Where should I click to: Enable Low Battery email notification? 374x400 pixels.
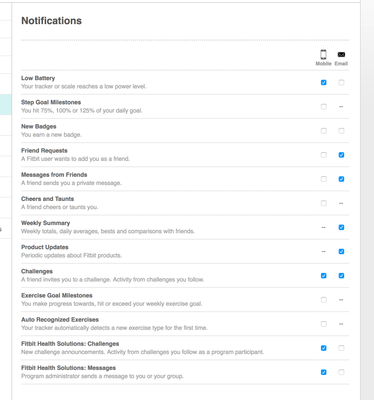tap(341, 82)
